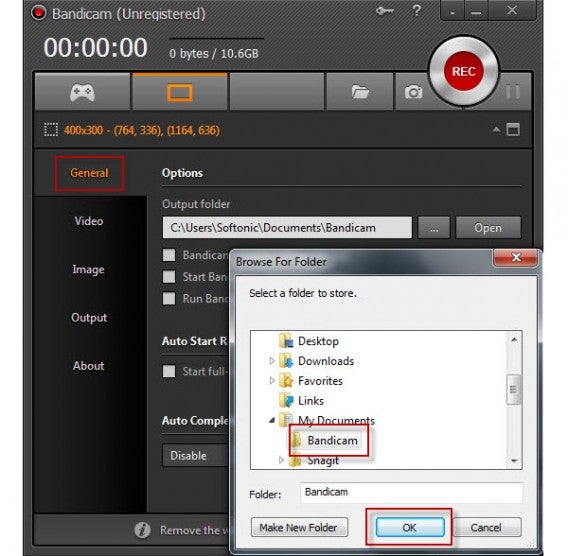The height and width of the screenshot is (556, 568).
Task: Switch to game recording mode gamepad icon
Action: tap(83, 92)
